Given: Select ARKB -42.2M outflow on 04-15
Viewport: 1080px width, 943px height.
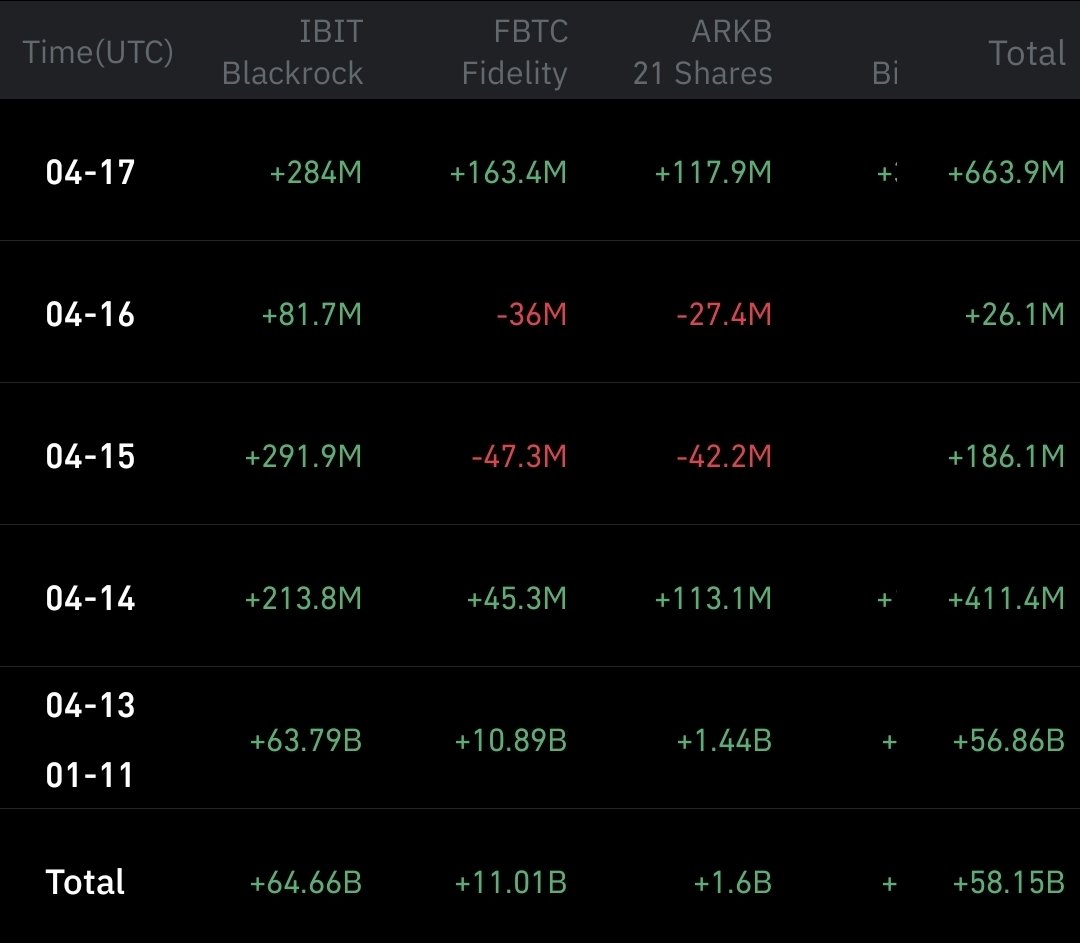Looking at the screenshot, I should pos(723,457).
